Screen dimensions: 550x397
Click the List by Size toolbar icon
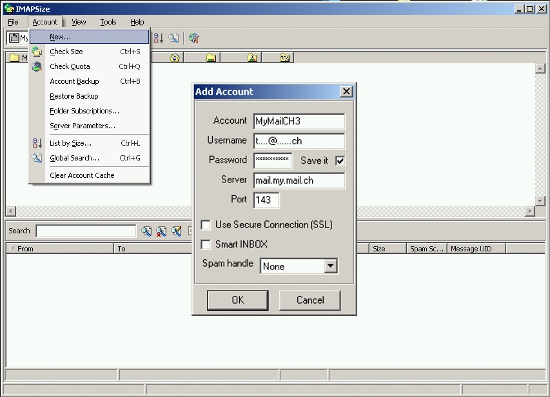tap(159, 38)
